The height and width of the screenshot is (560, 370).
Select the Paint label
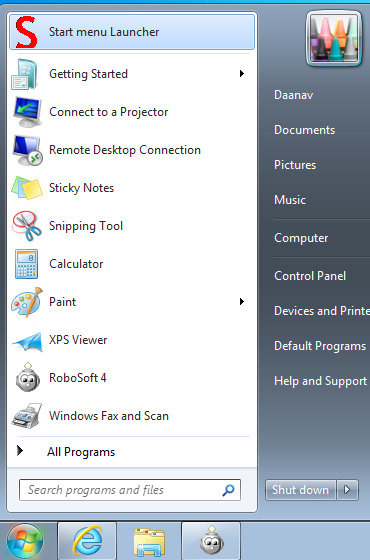tap(62, 302)
